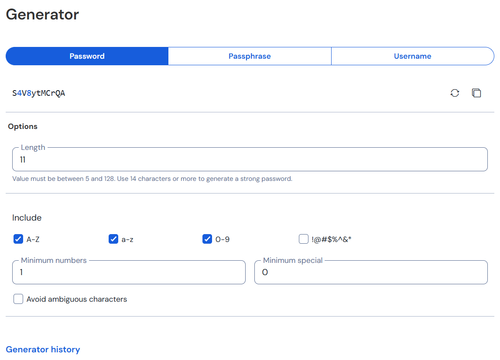The height and width of the screenshot is (360, 500).
Task: Click the Generator page title
Action: point(42,14)
